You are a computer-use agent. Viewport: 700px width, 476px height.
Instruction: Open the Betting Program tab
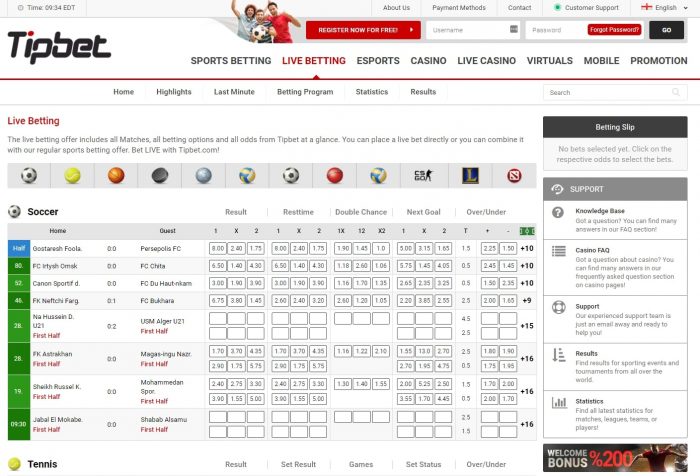coord(305,92)
